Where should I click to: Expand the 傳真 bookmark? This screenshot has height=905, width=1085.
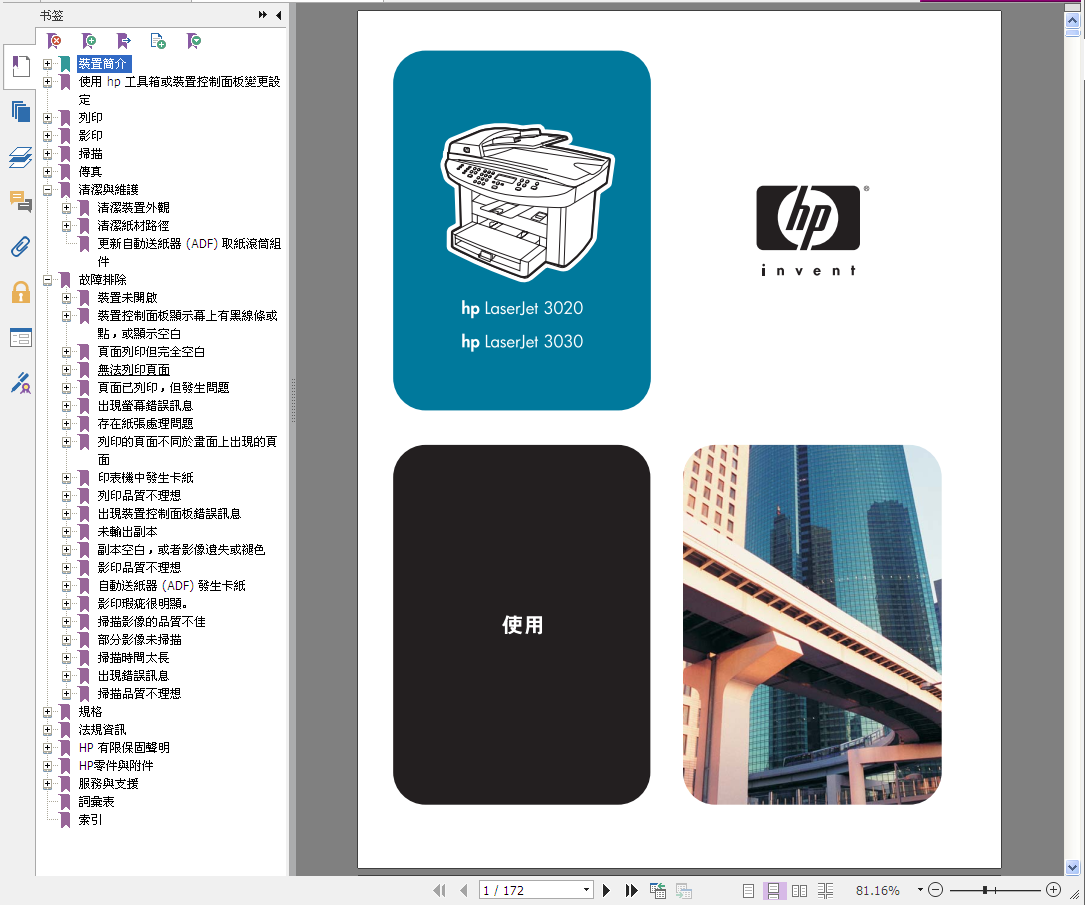pos(48,172)
